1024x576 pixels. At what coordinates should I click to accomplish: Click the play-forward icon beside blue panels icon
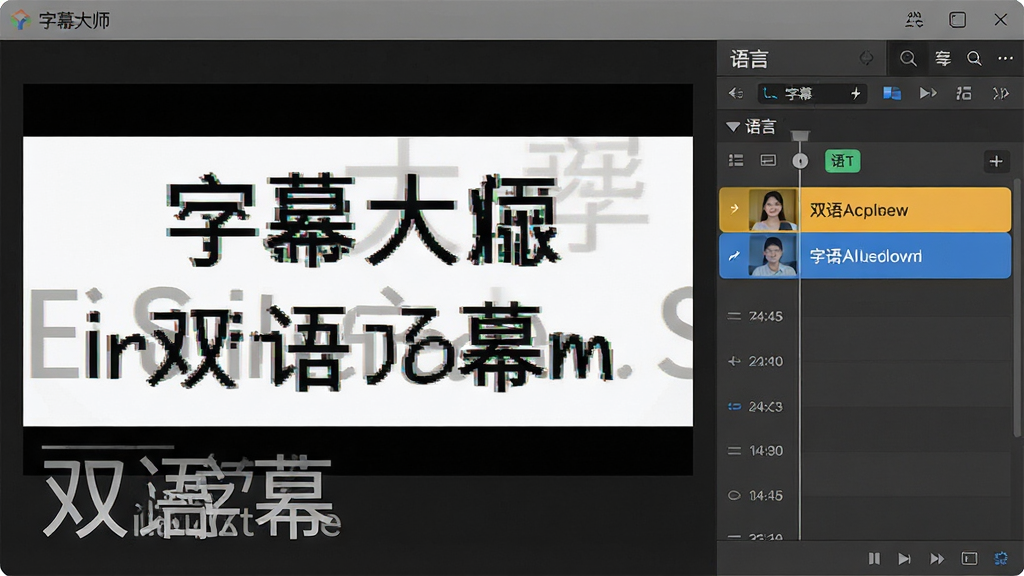[928, 93]
